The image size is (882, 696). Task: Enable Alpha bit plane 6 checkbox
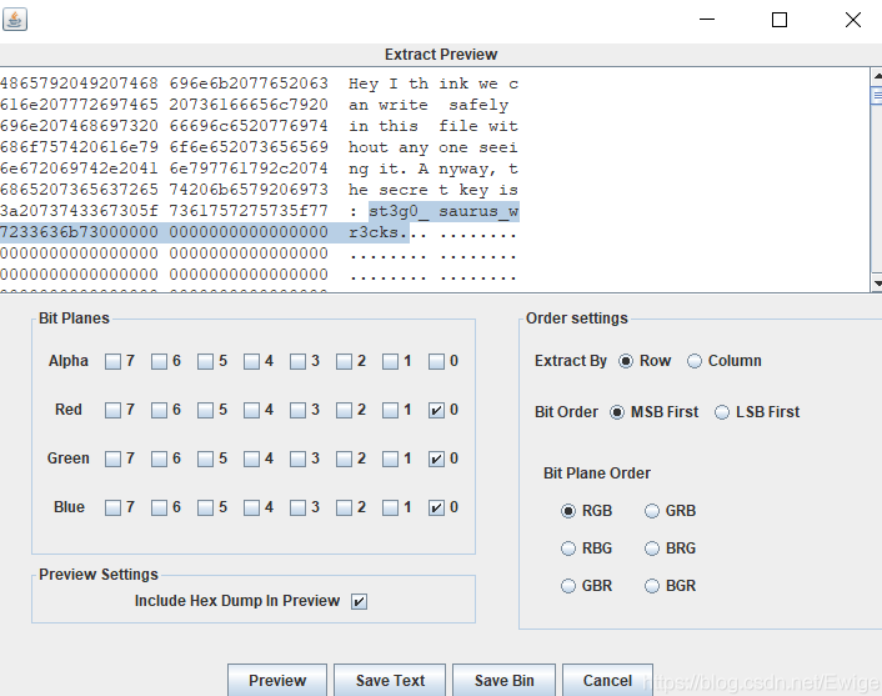tap(159, 361)
